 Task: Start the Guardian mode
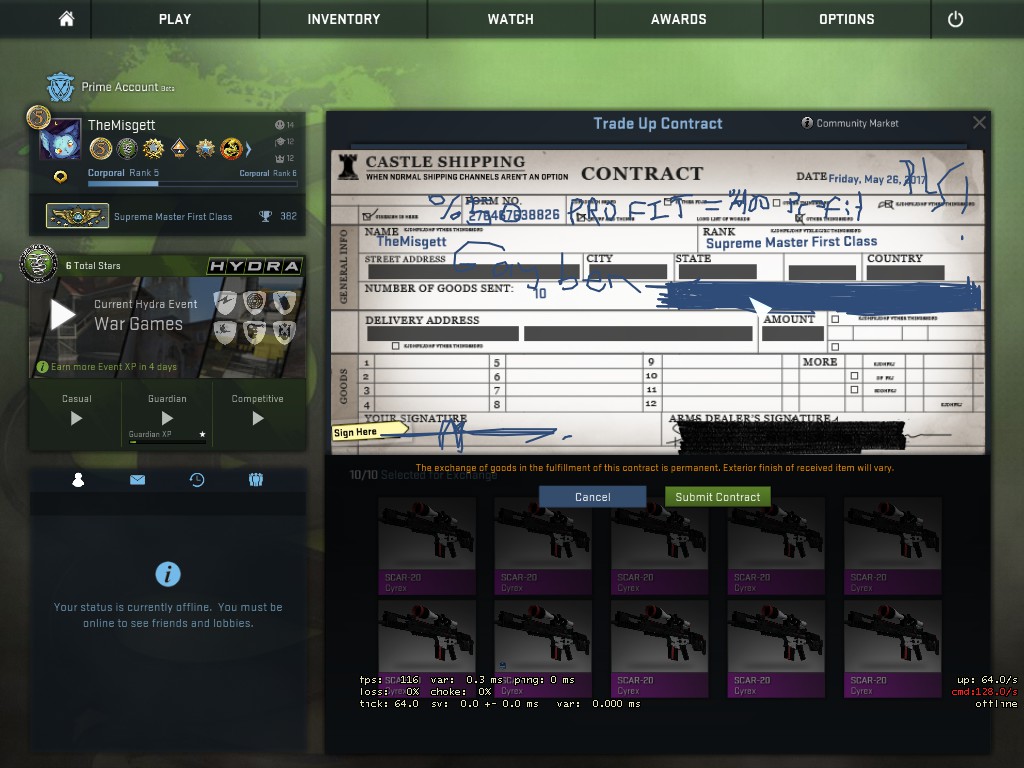point(167,418)
